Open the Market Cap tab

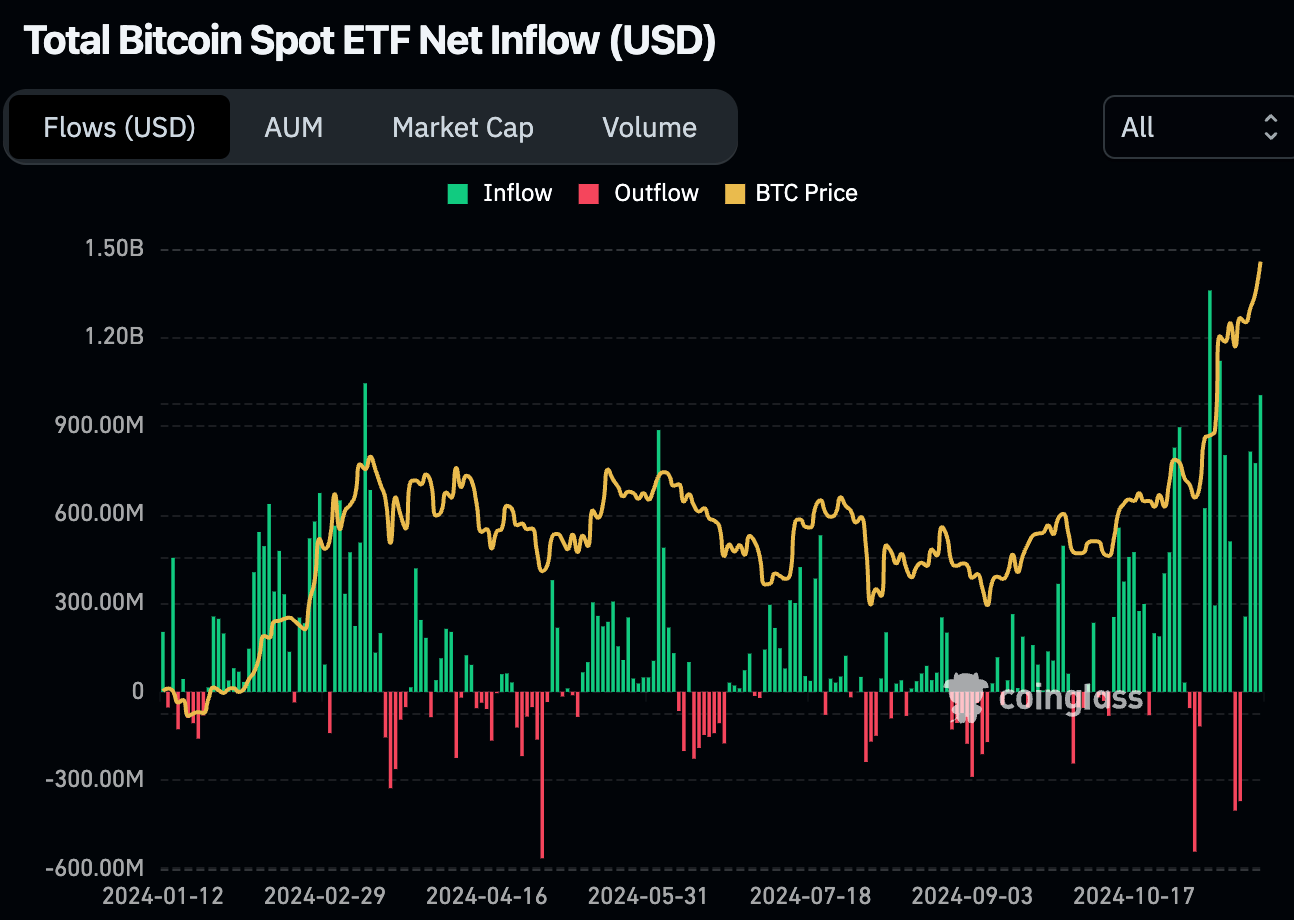pyautogui.click(x=462, y=128)
